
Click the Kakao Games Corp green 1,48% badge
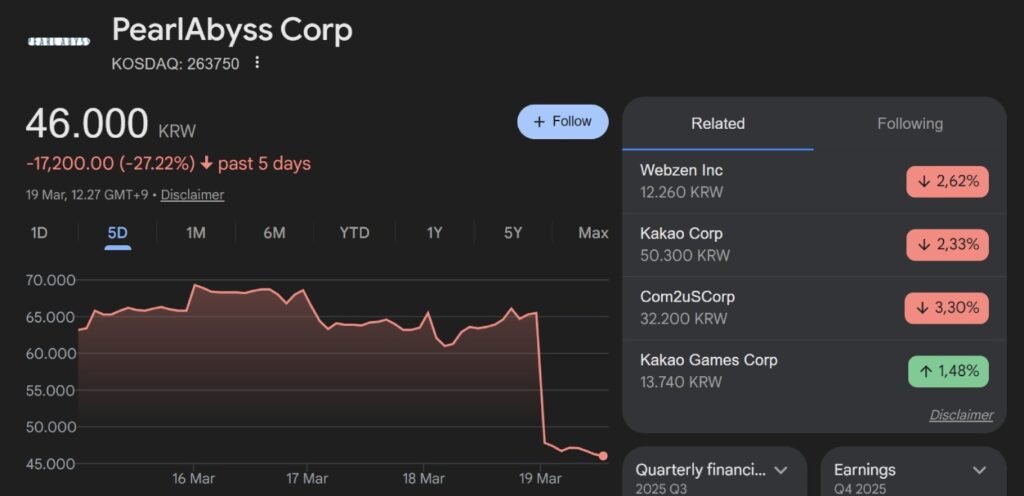pos(948,372)
